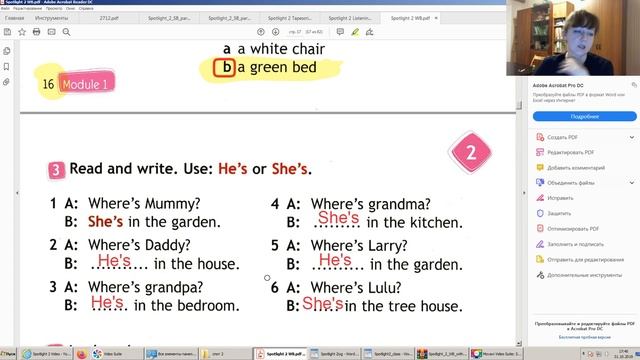Click the Дополнительные инструменты wrench icon

540,275
